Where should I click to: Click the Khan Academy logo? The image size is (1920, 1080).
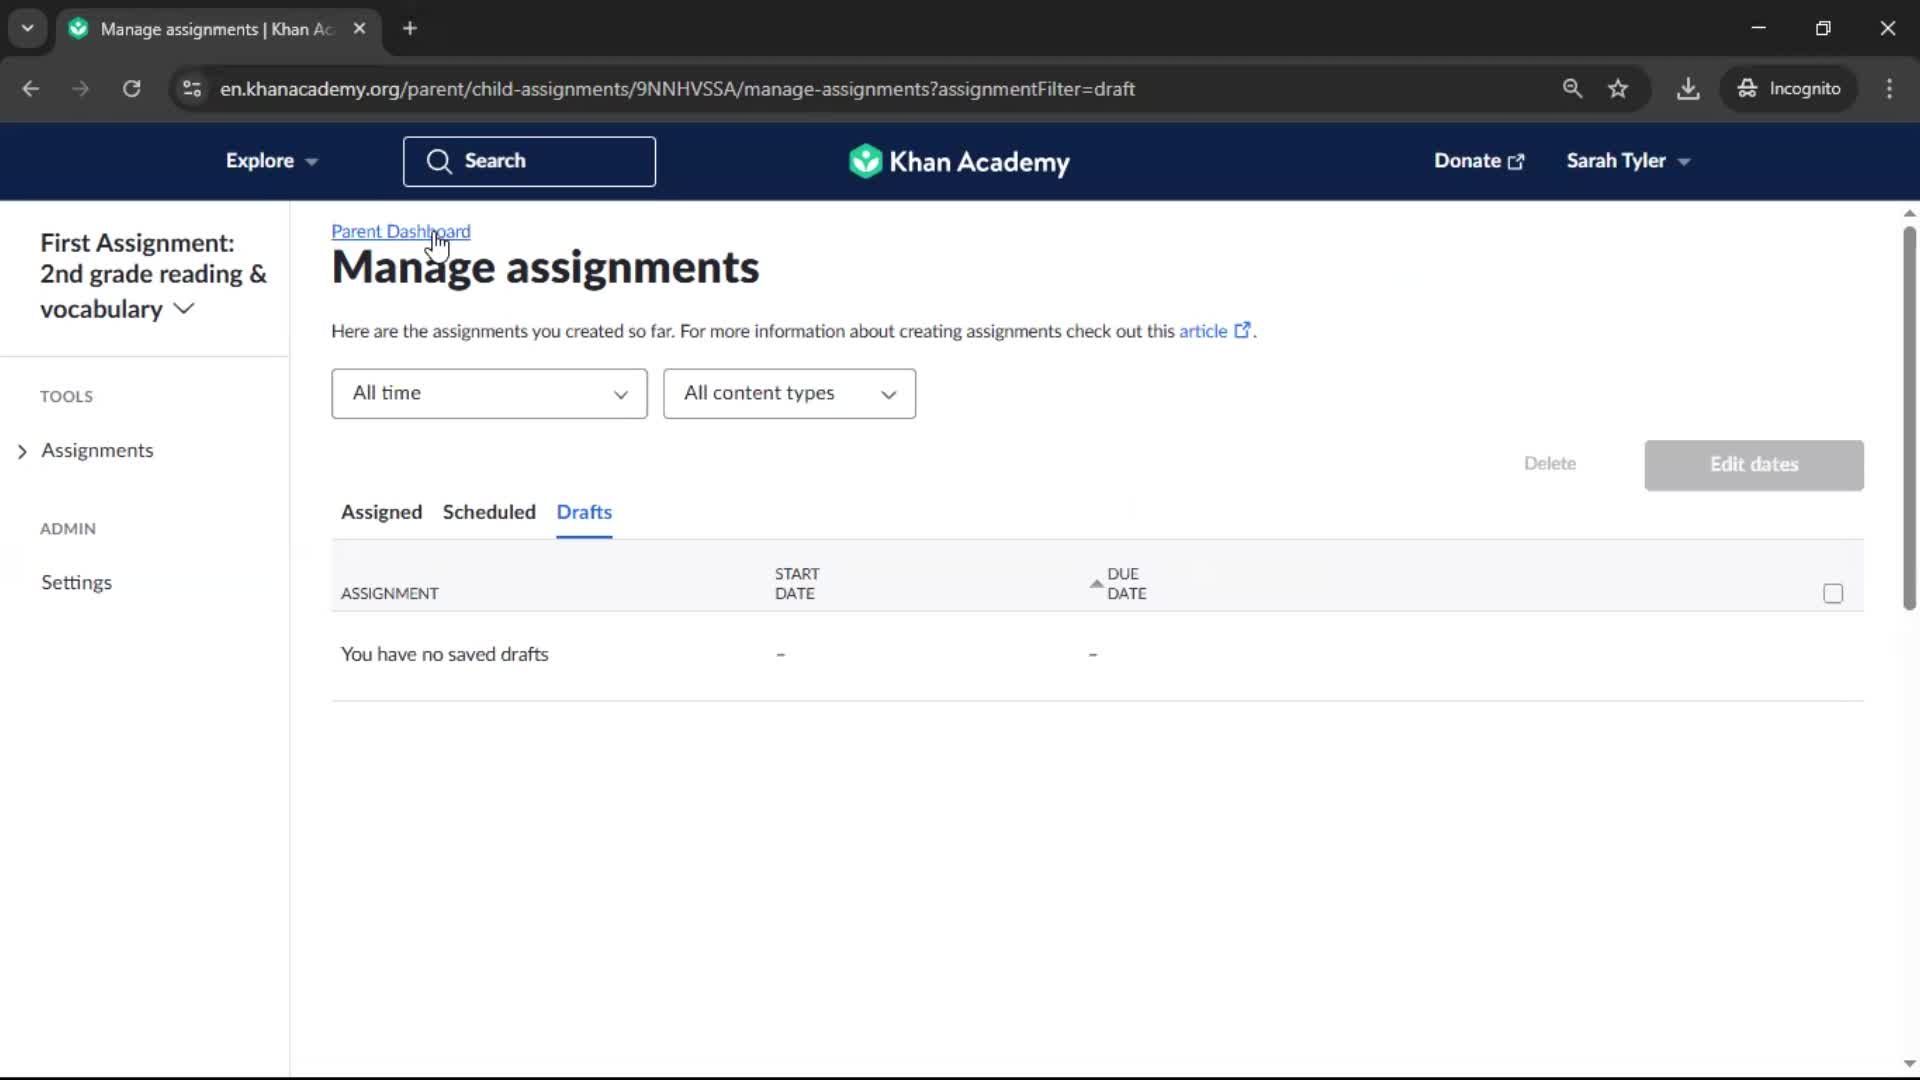pos(959,161)
